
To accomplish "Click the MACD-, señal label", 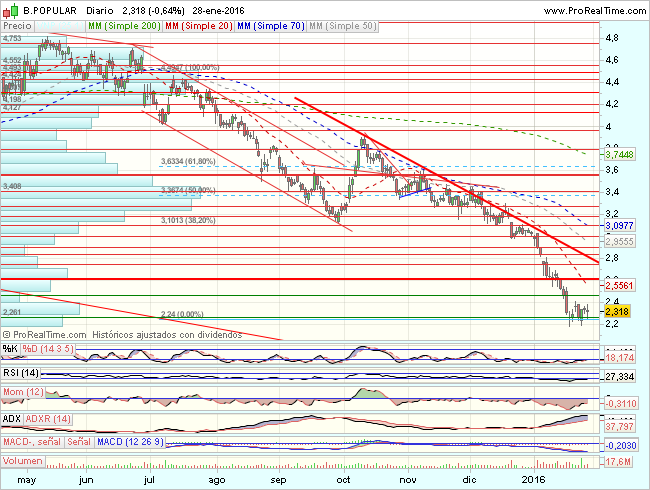I will 32,442.
